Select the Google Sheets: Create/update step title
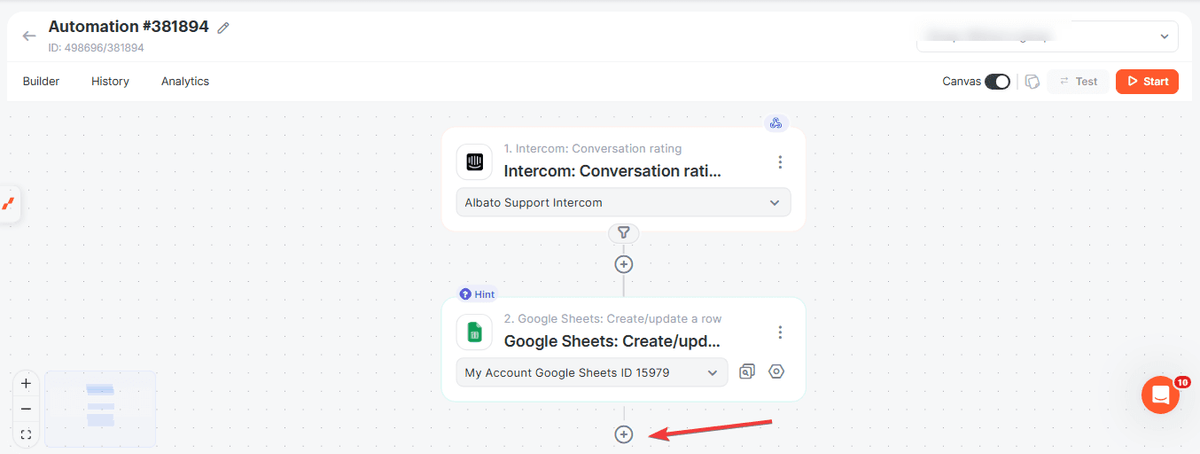 611,341
